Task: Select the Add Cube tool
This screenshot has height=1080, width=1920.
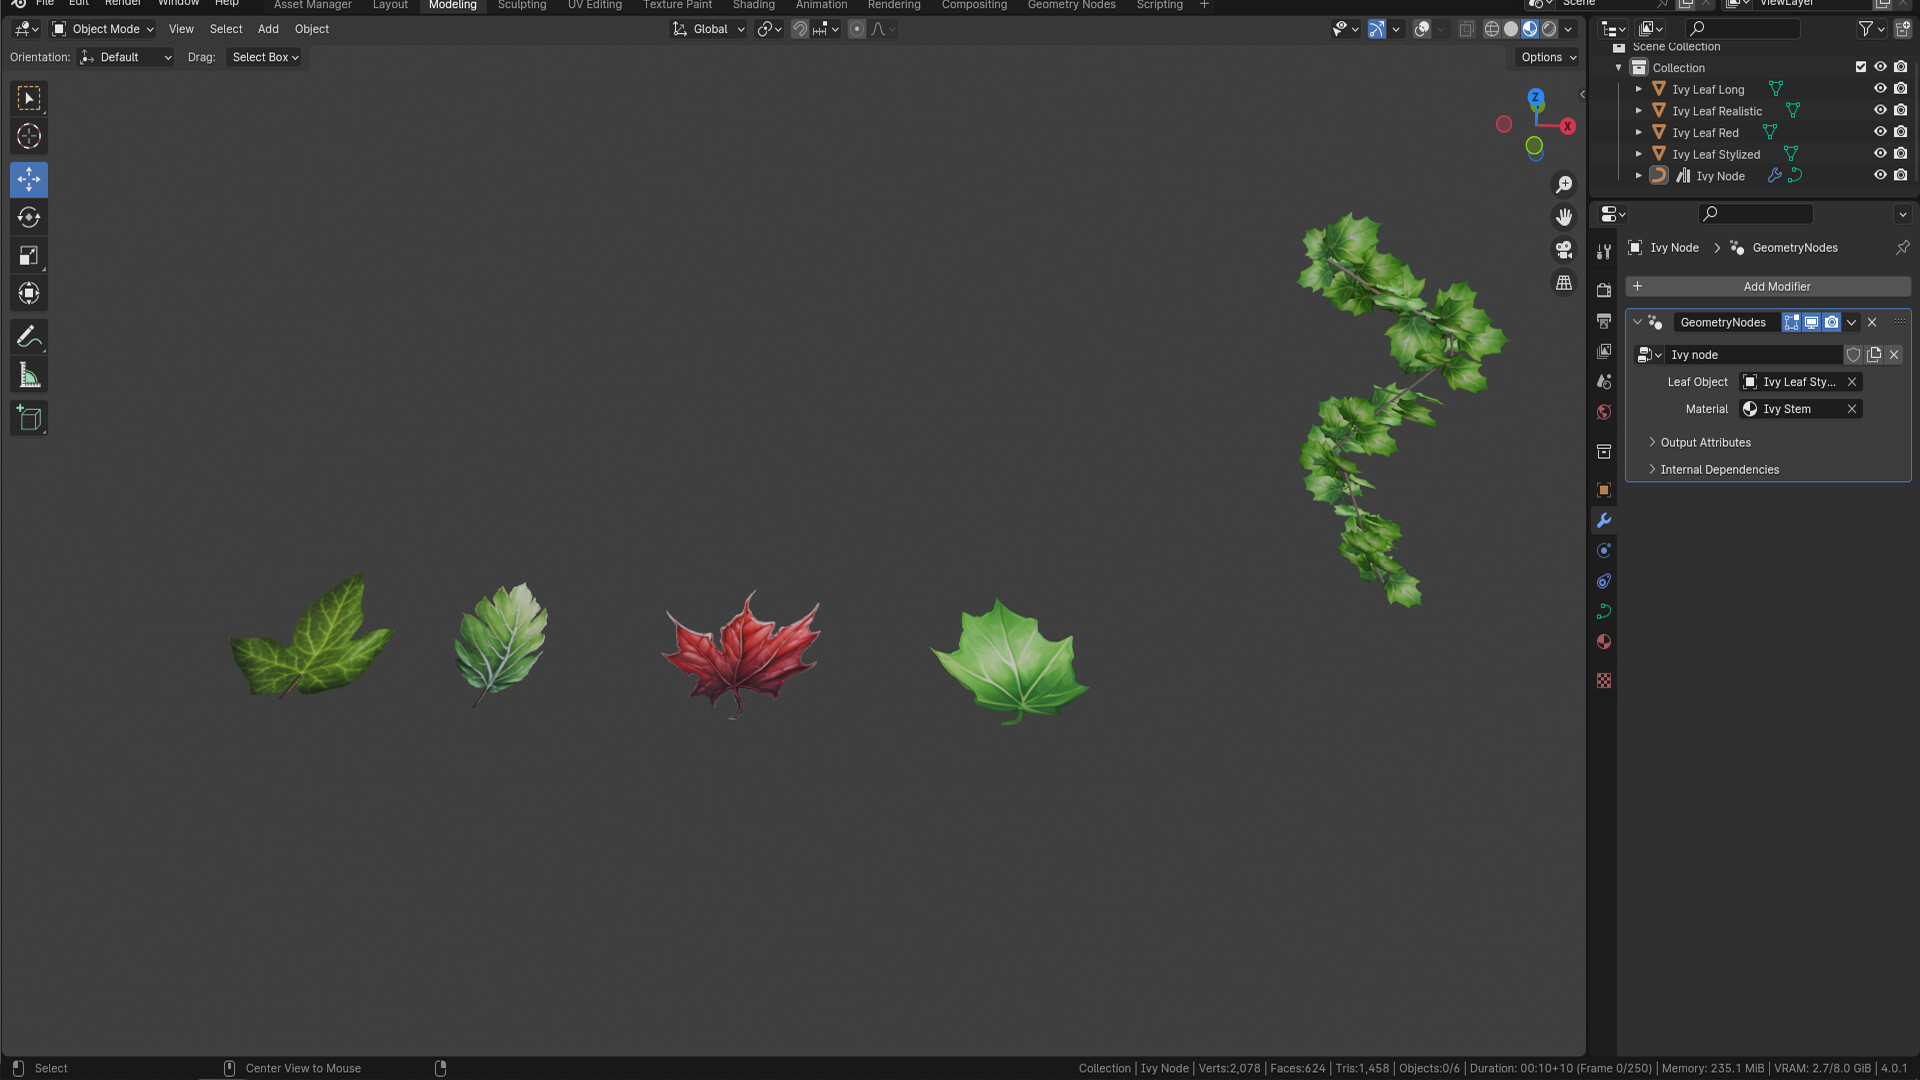Action: [28, 418]
